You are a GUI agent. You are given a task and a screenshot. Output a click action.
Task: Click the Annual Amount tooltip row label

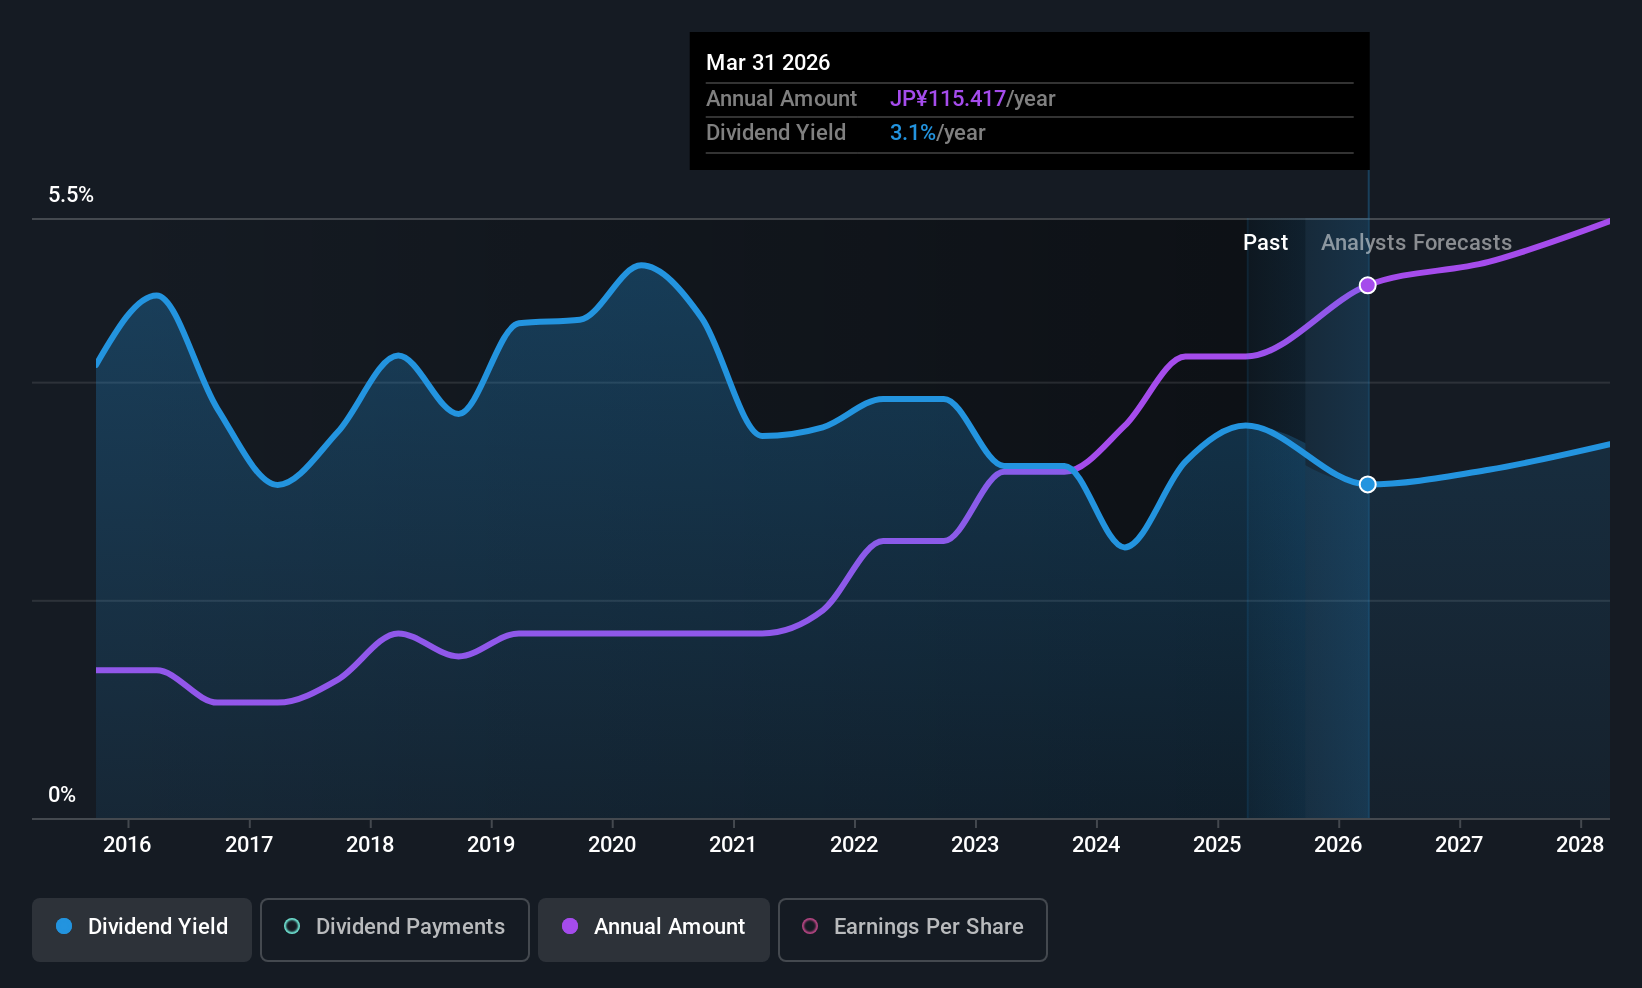point(781,99)
